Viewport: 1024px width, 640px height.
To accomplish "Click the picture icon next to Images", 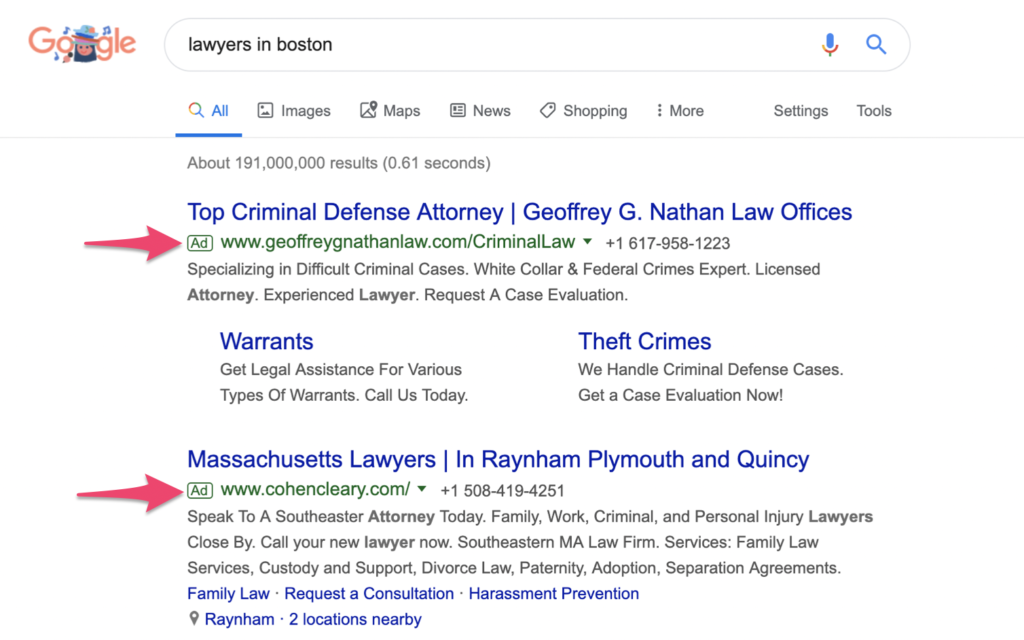I will (265, 110).
